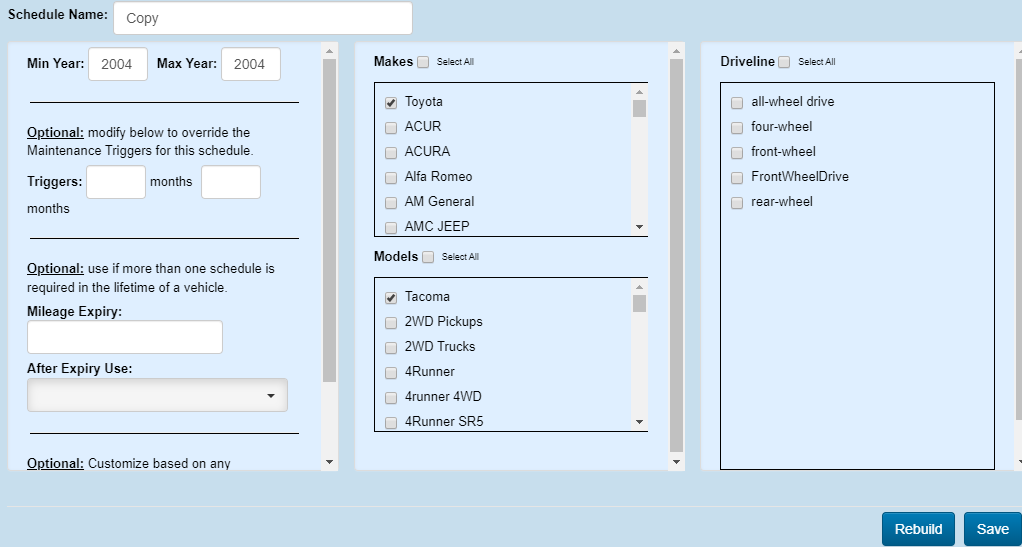
Task: Check the ACURA make checkbox
Action: (391, 152)
